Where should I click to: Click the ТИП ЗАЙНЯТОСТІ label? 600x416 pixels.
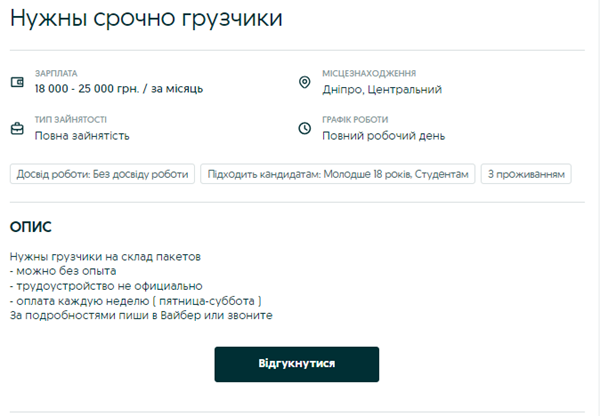(x=70, y=120)
